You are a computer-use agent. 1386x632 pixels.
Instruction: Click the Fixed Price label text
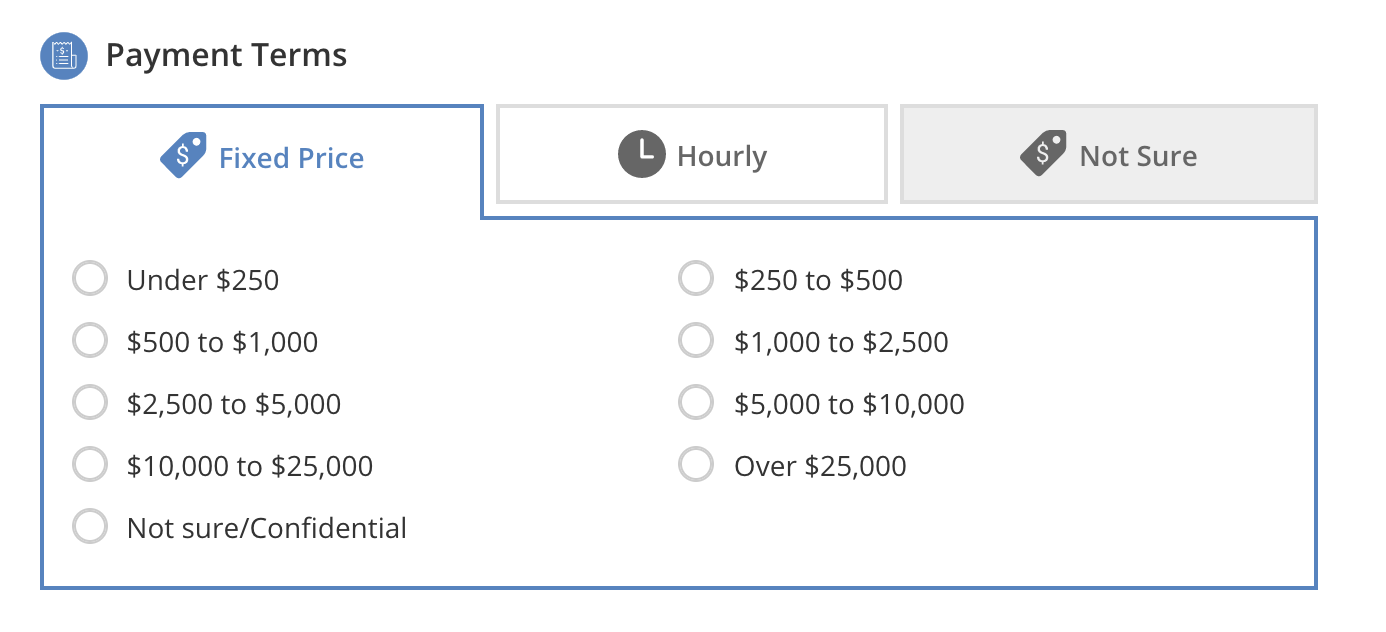point(291,157)
